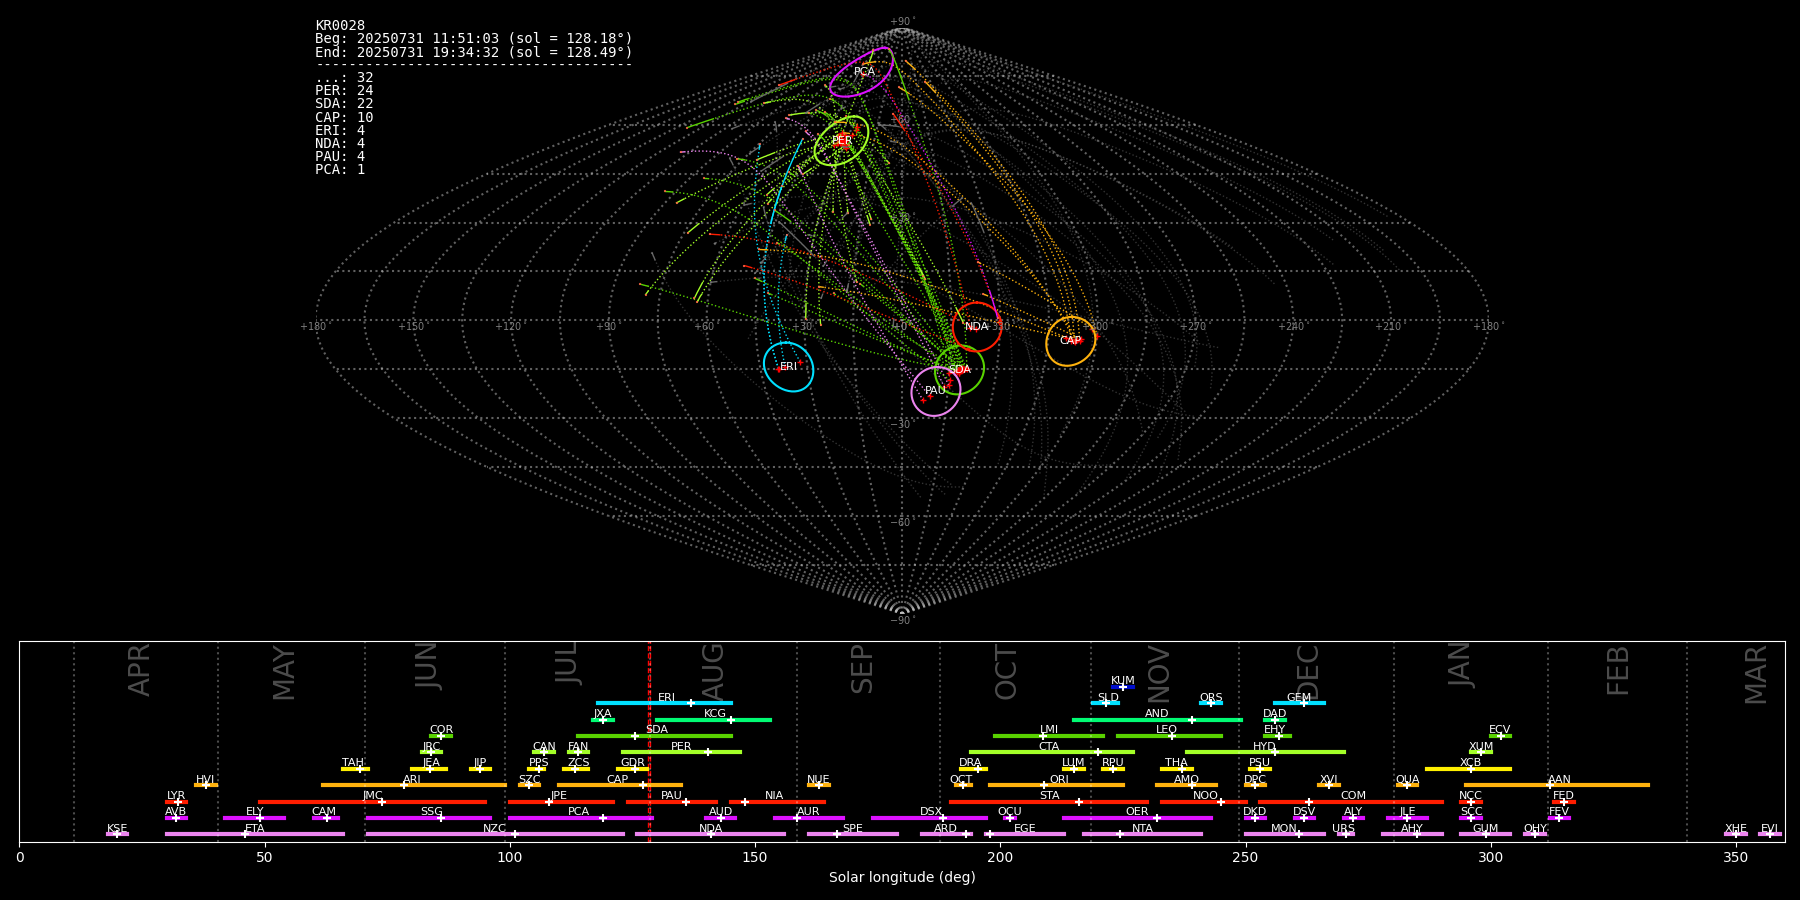Viewport: 1800px width, 900px height.
Task: Select the purple SSG shower bar
Action: click(428, 818)
